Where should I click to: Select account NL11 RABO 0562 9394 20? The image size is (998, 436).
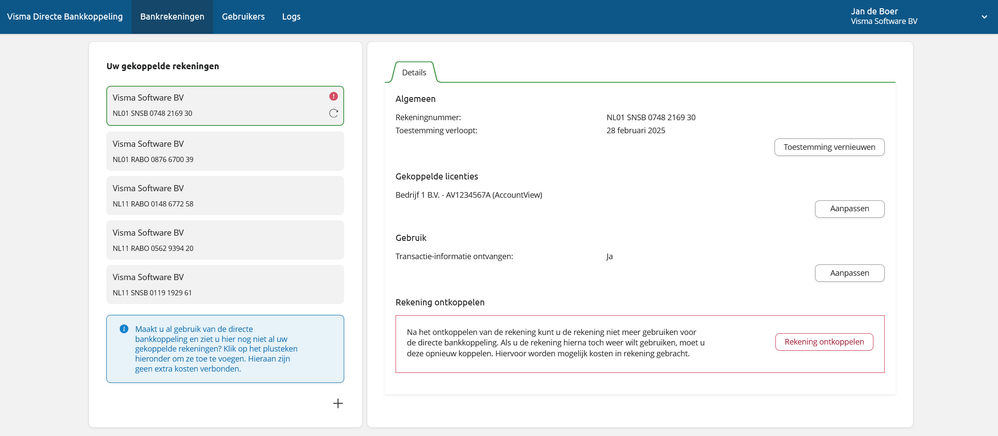tap(225, 240)
